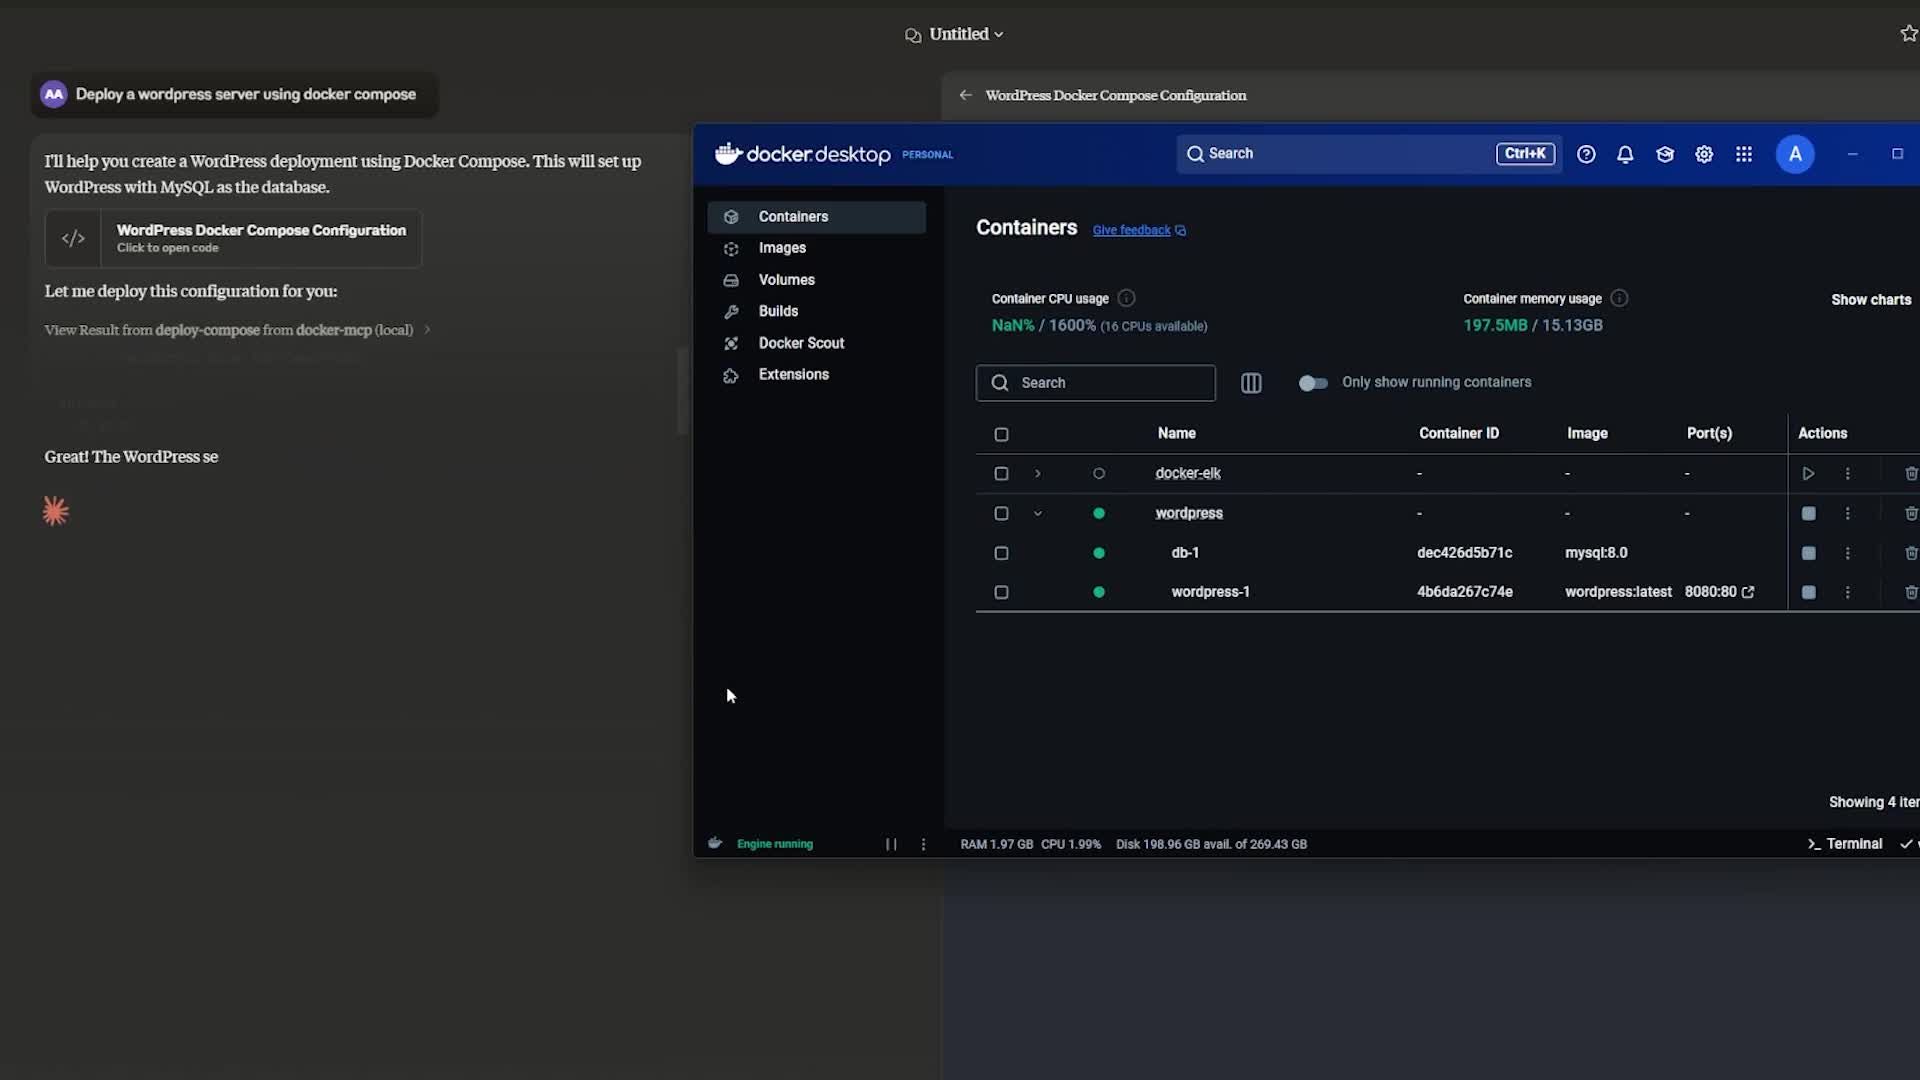Open the engine options menu dots

(x=923, y=844)
